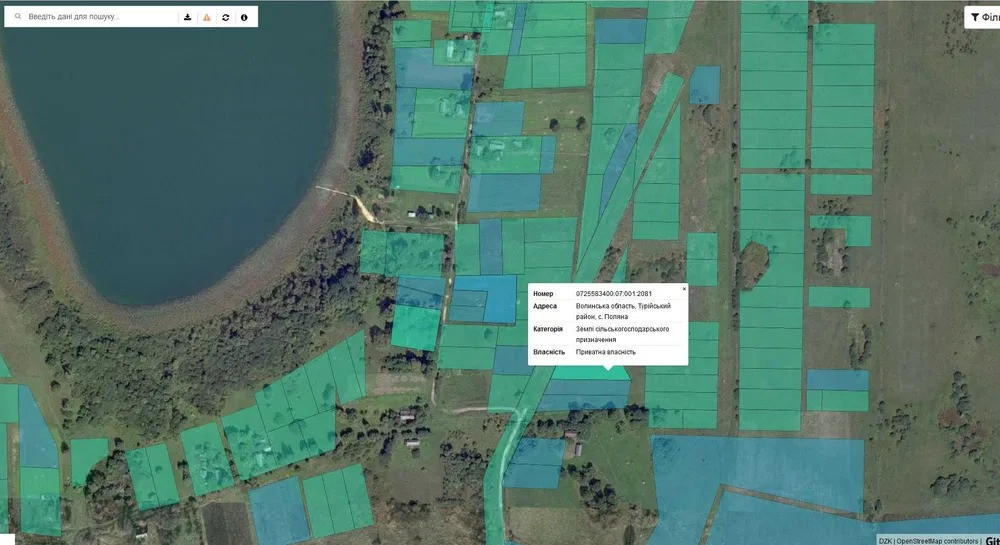Open the OpenStreetMap contributors link
Image resolution: width=1000 pixels, height=545 pixels.
[x=937, y=540]
